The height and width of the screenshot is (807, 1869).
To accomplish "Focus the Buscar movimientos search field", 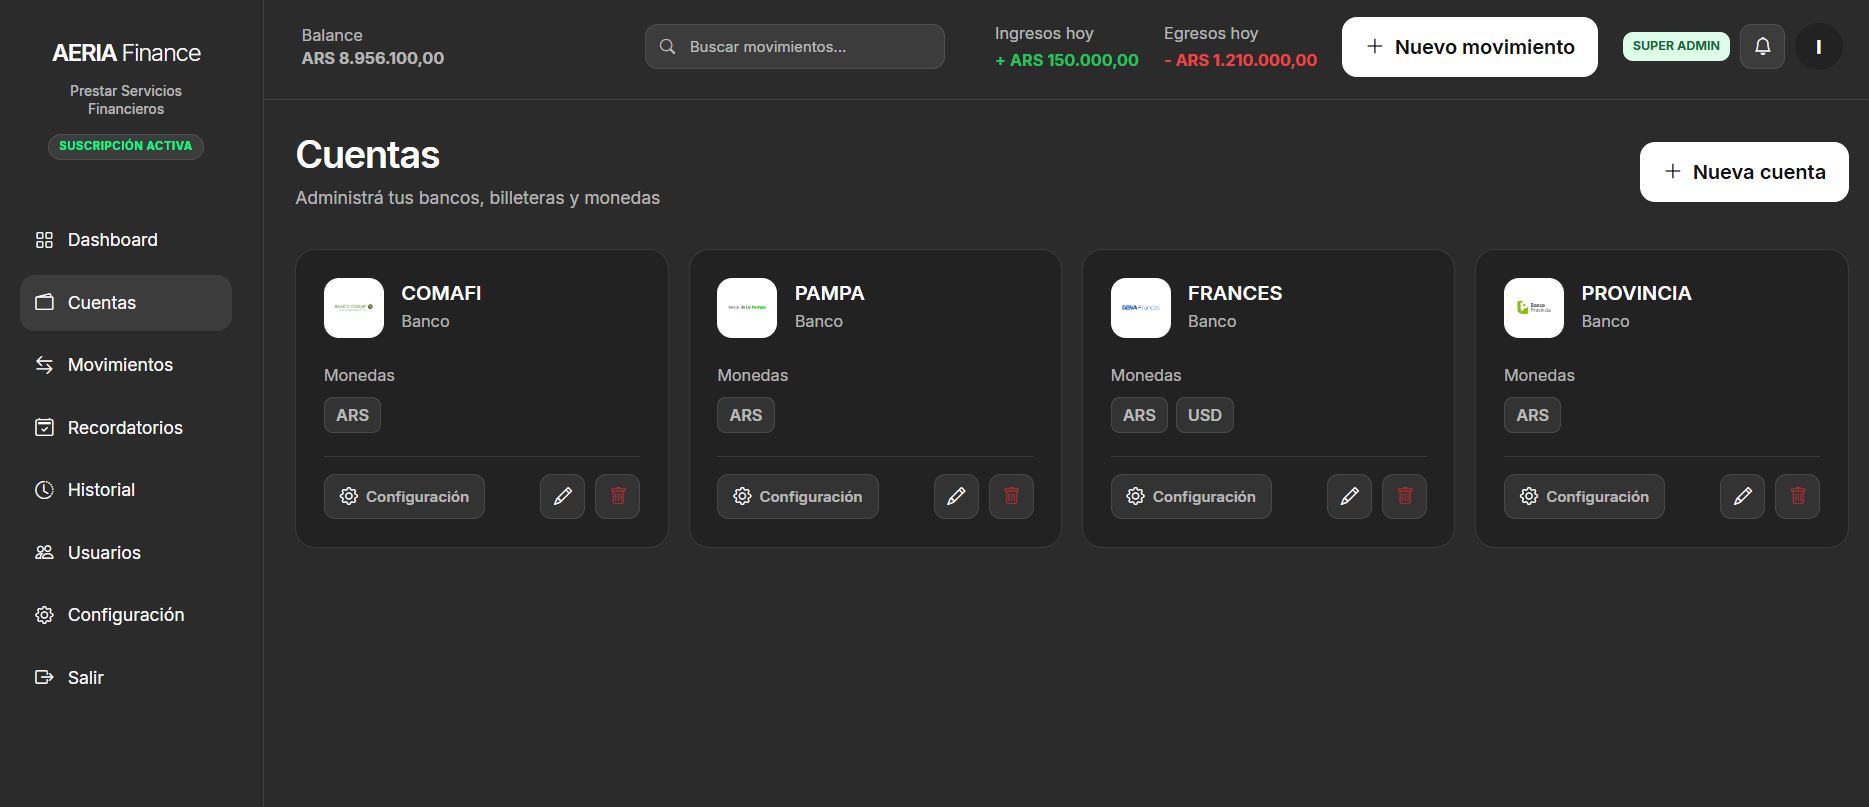I will (x=795, y=47).
